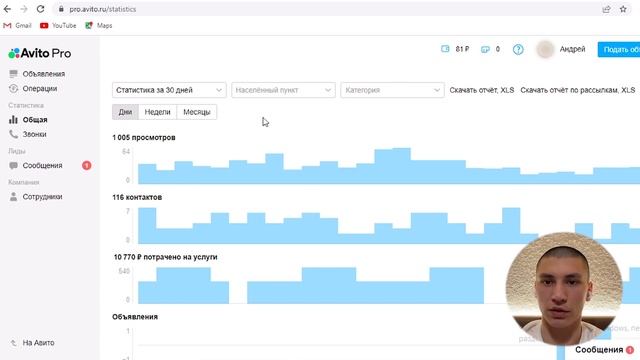Click the profile avatar of Андрей
The width and height of the screenshot is (640, 360).
click(545, 49)
